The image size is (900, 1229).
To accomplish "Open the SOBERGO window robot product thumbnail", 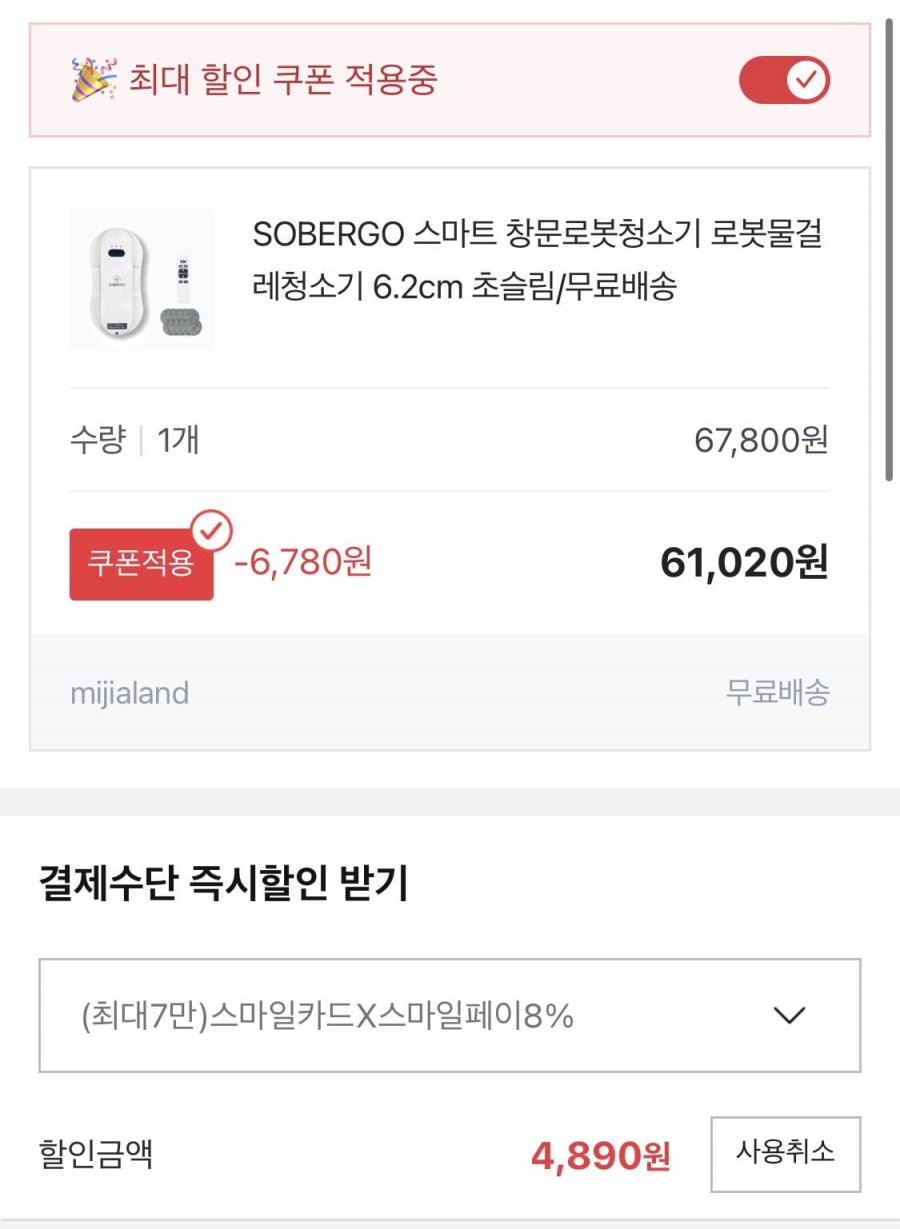I will [142, 278].
